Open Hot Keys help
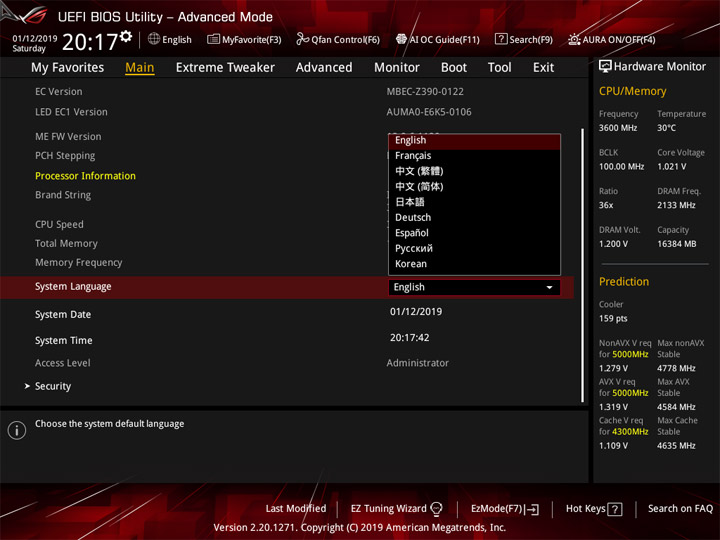The width and height of the screenshot is (720, 540). pyautogui.click(x=594, y=509)
